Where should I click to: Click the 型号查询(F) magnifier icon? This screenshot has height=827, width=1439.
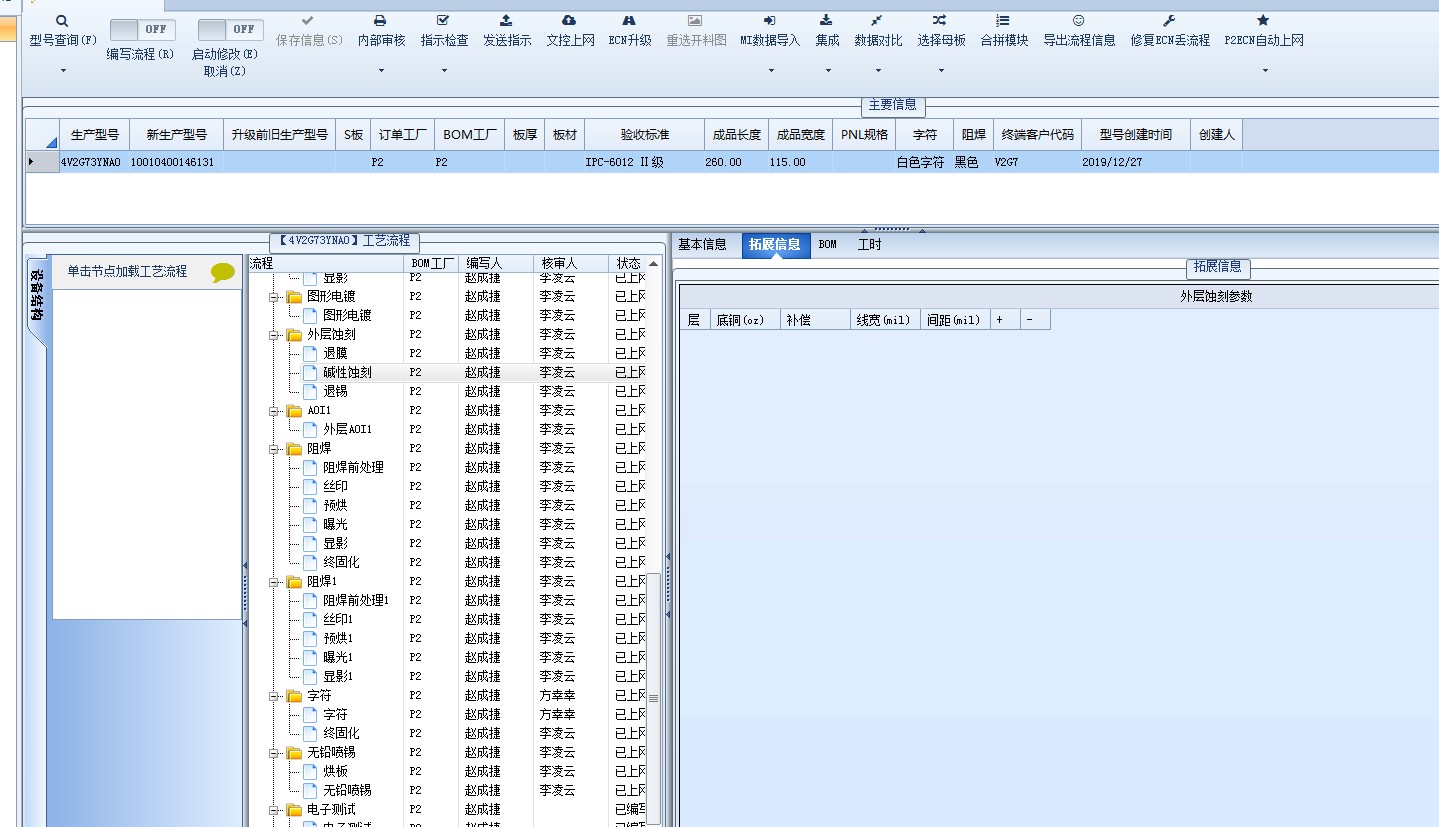coord(62,21)
